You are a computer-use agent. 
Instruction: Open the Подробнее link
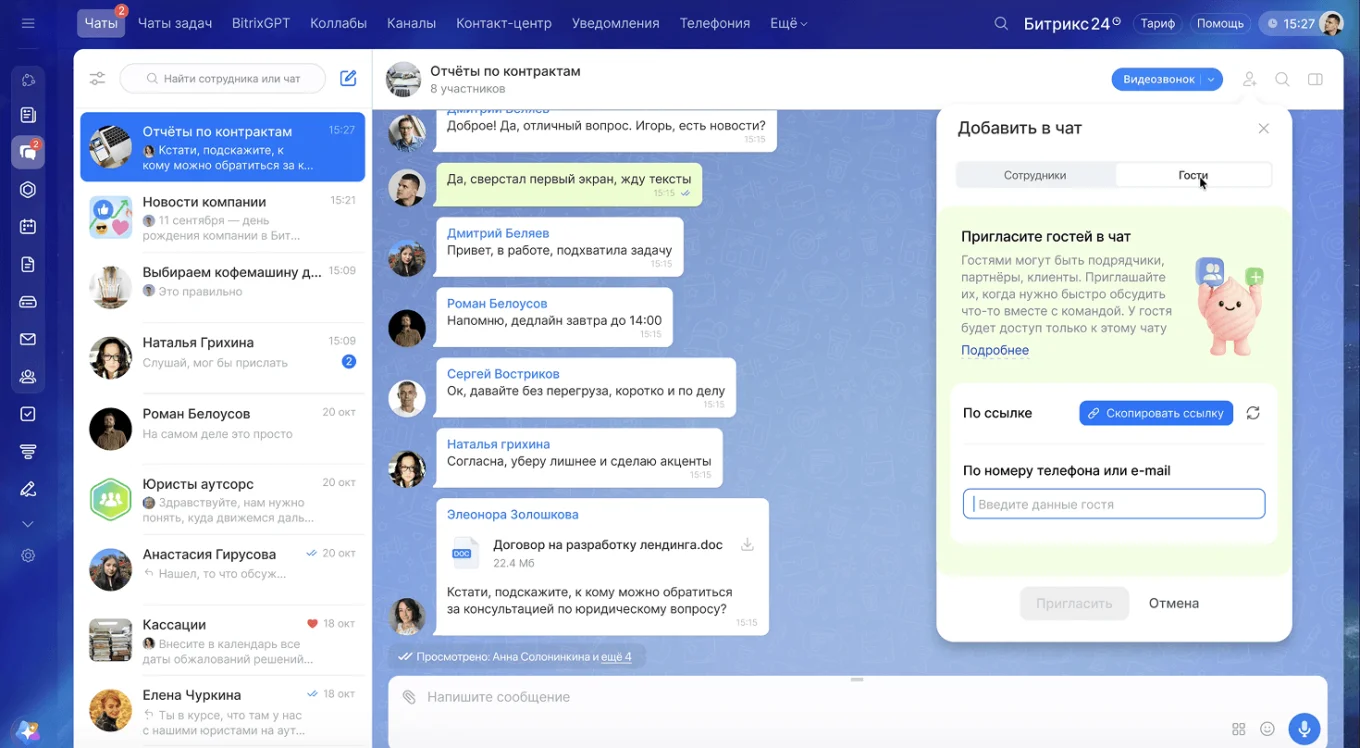pyautogui.click(x=995, y=350)
